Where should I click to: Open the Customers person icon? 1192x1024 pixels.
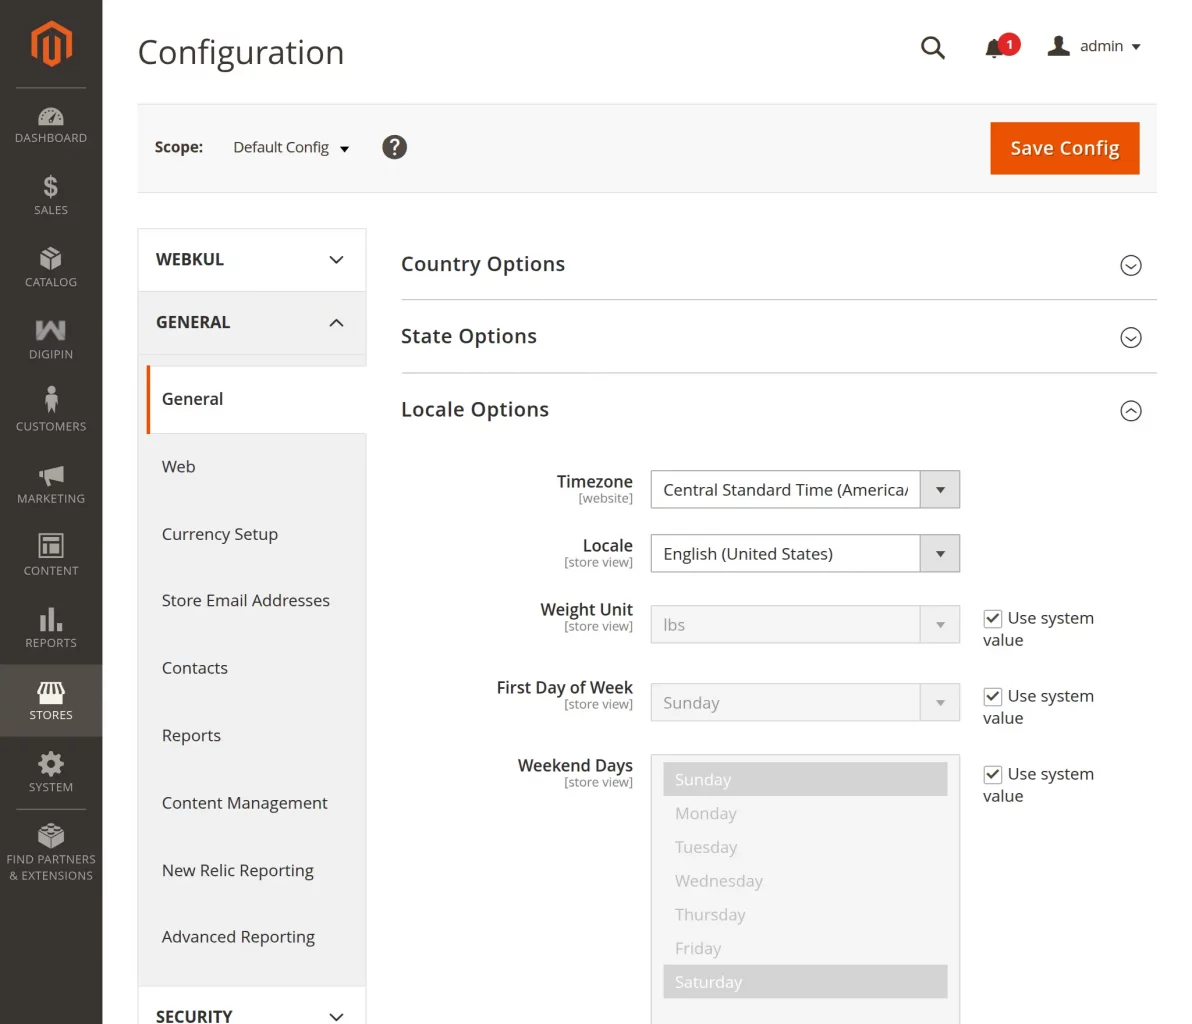(51, 401)
